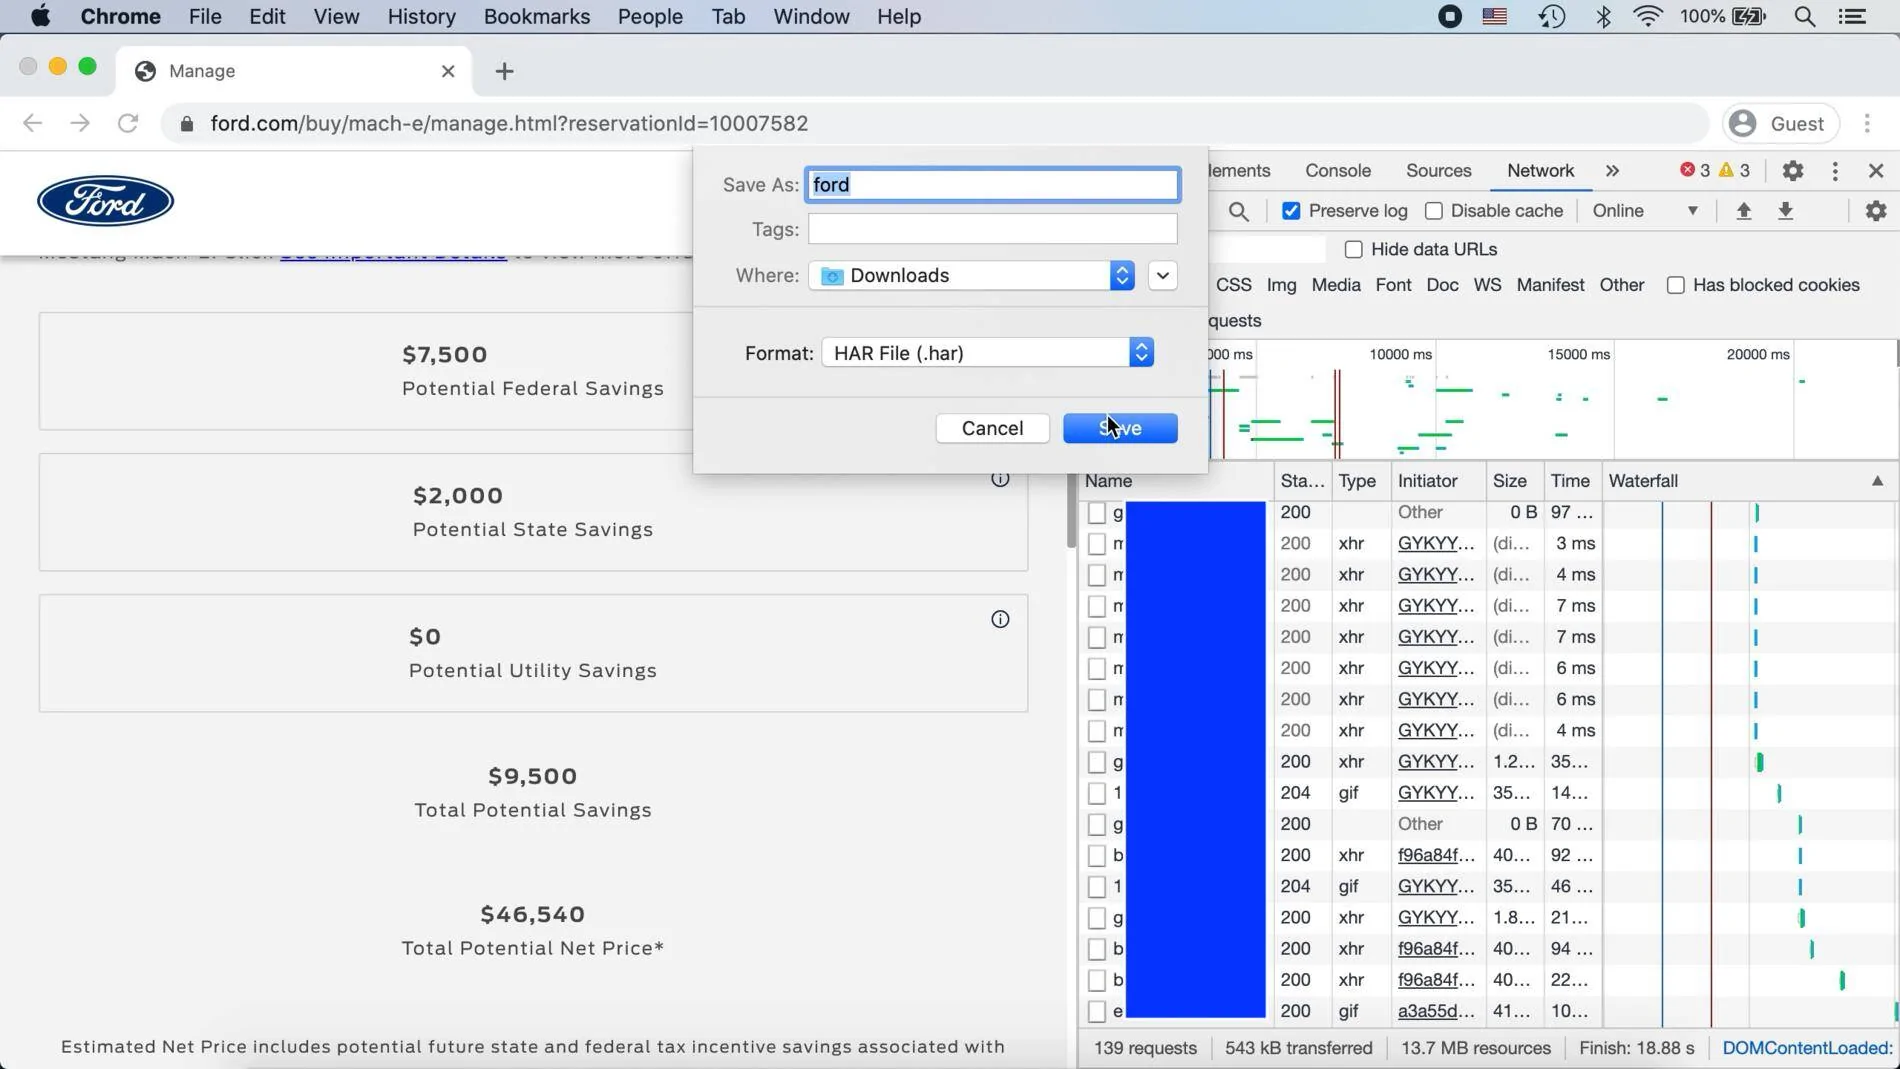The height and width of the screenshot is (1069, 1900).
Task: Select the Network tab
Action: coord(1540,171)
